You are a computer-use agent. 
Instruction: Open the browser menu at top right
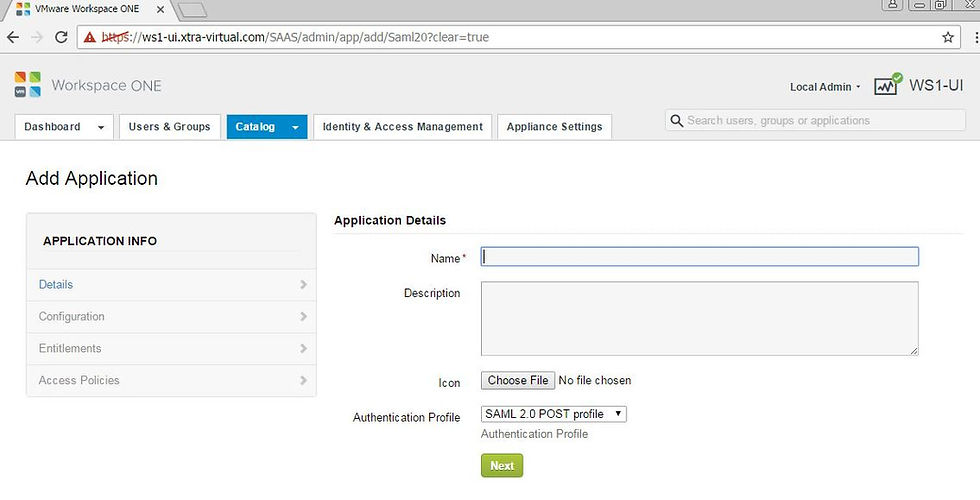976,38
